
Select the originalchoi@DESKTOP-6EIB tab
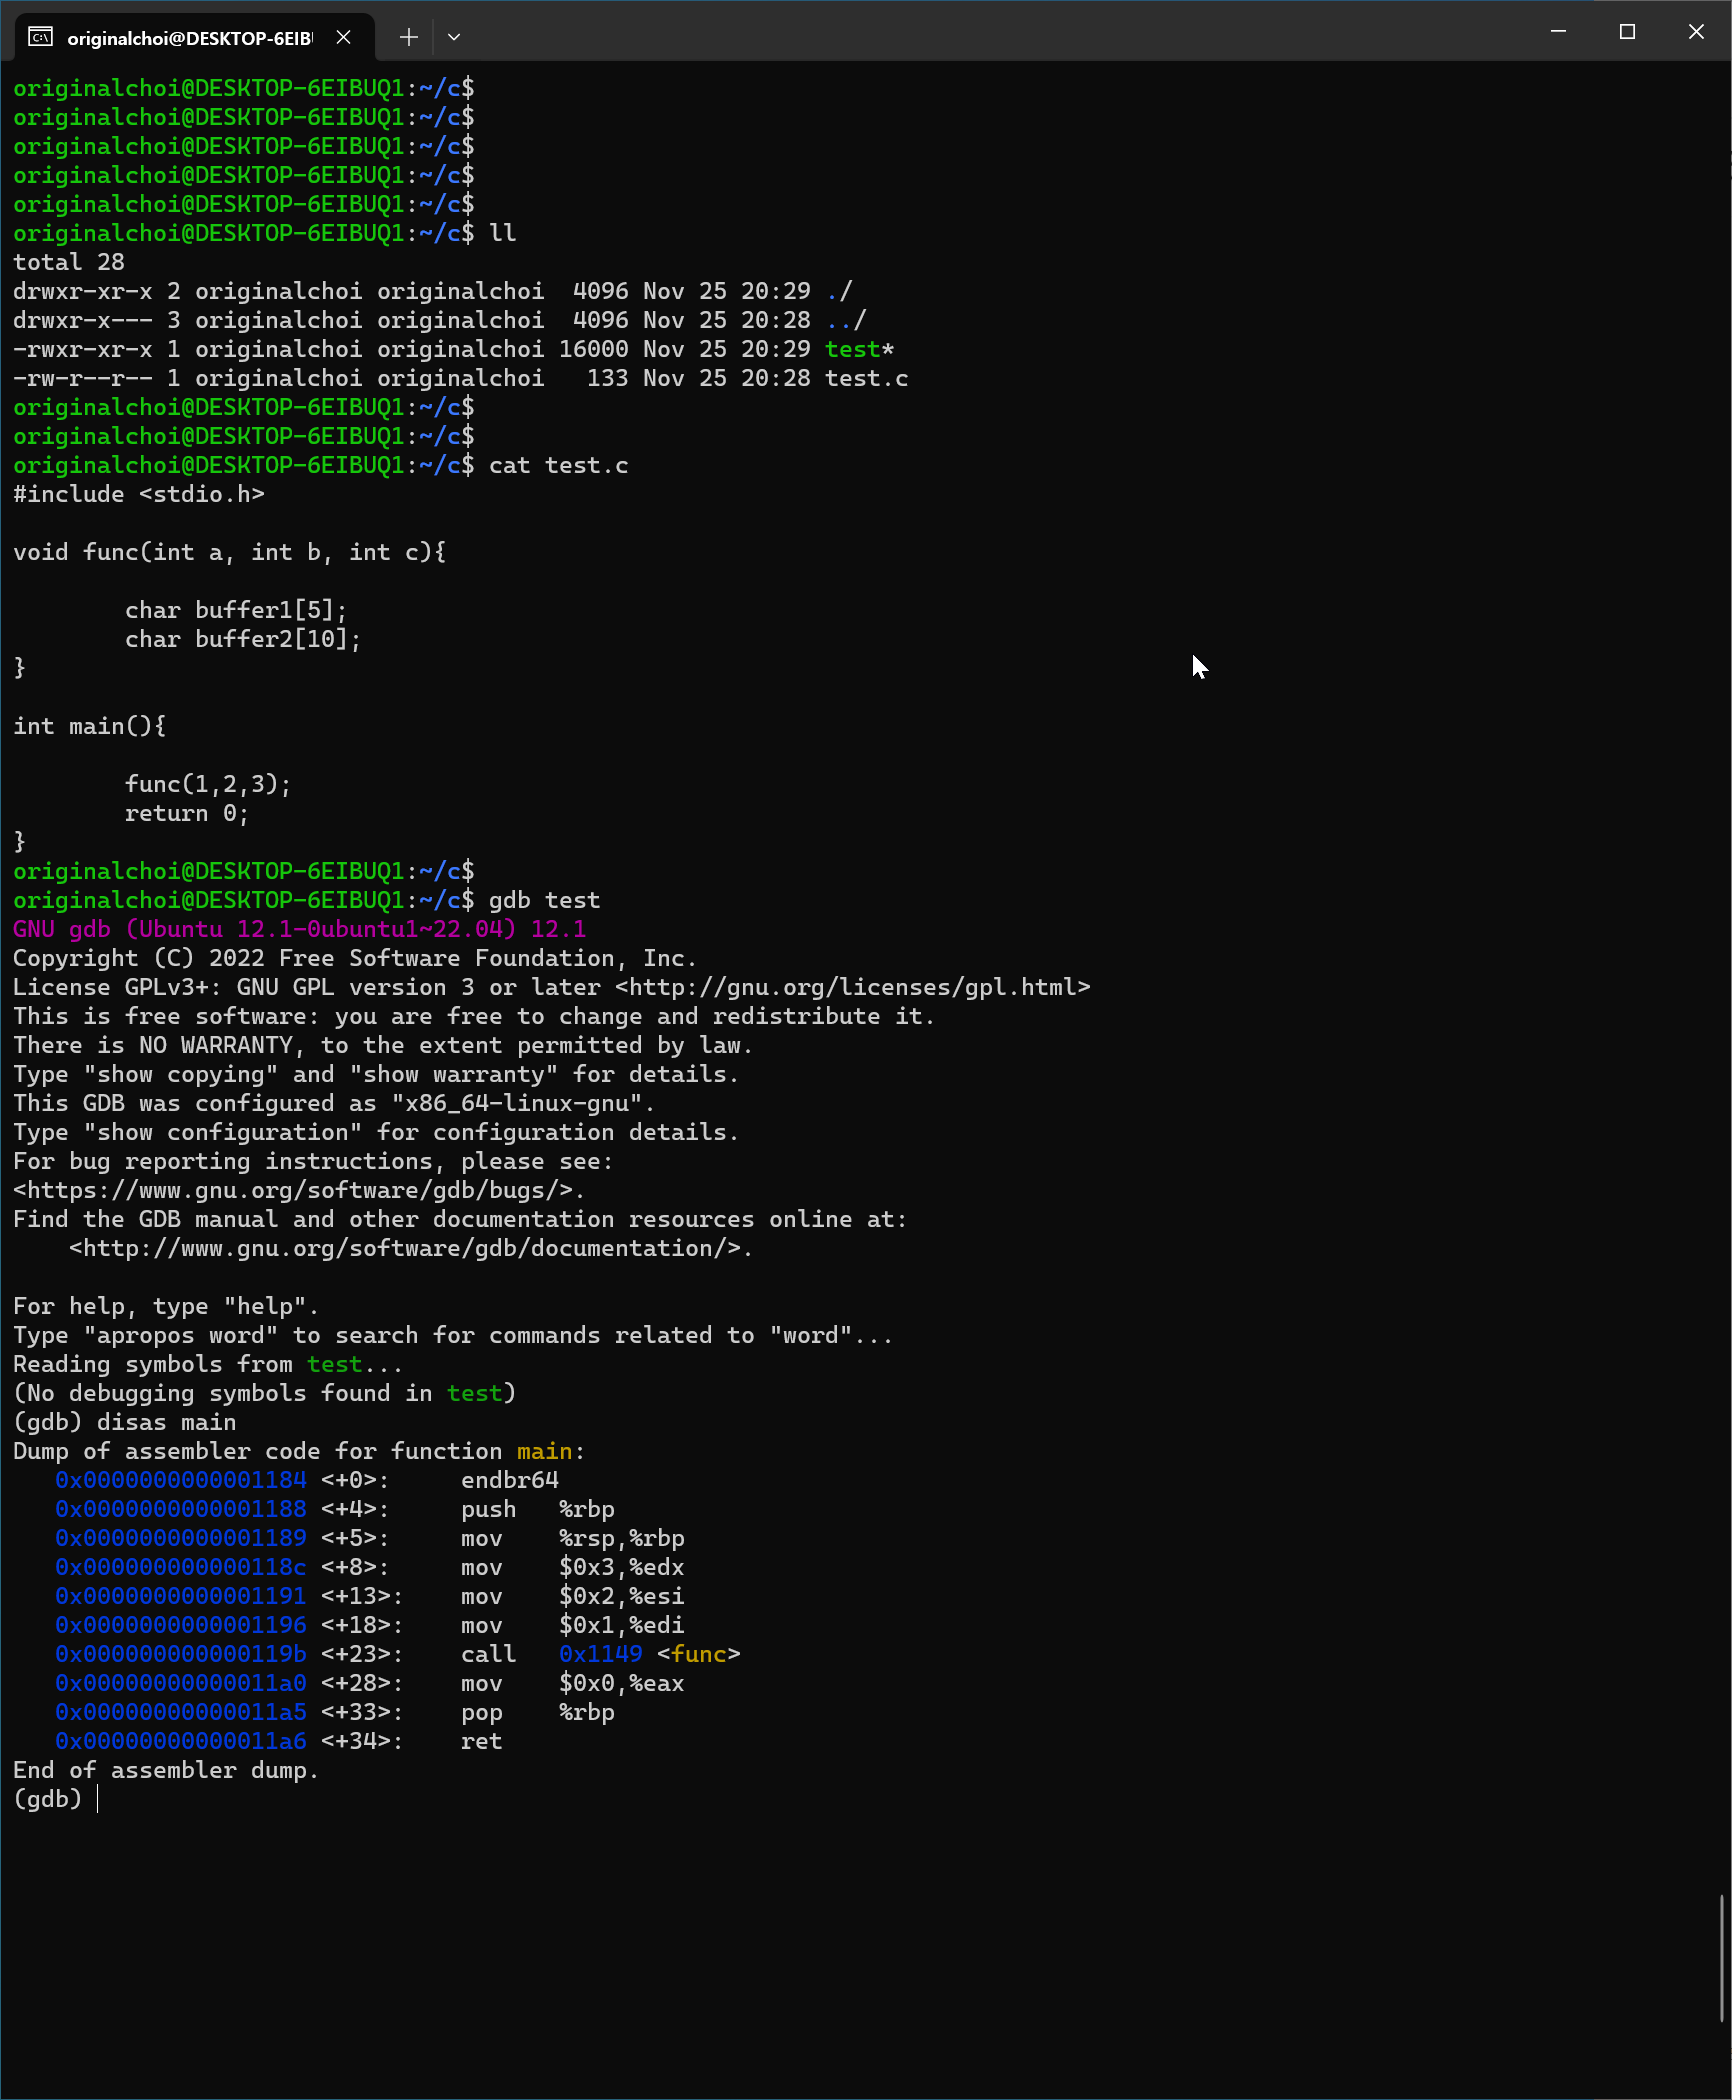pyautogui.click(x=195, y=38)
